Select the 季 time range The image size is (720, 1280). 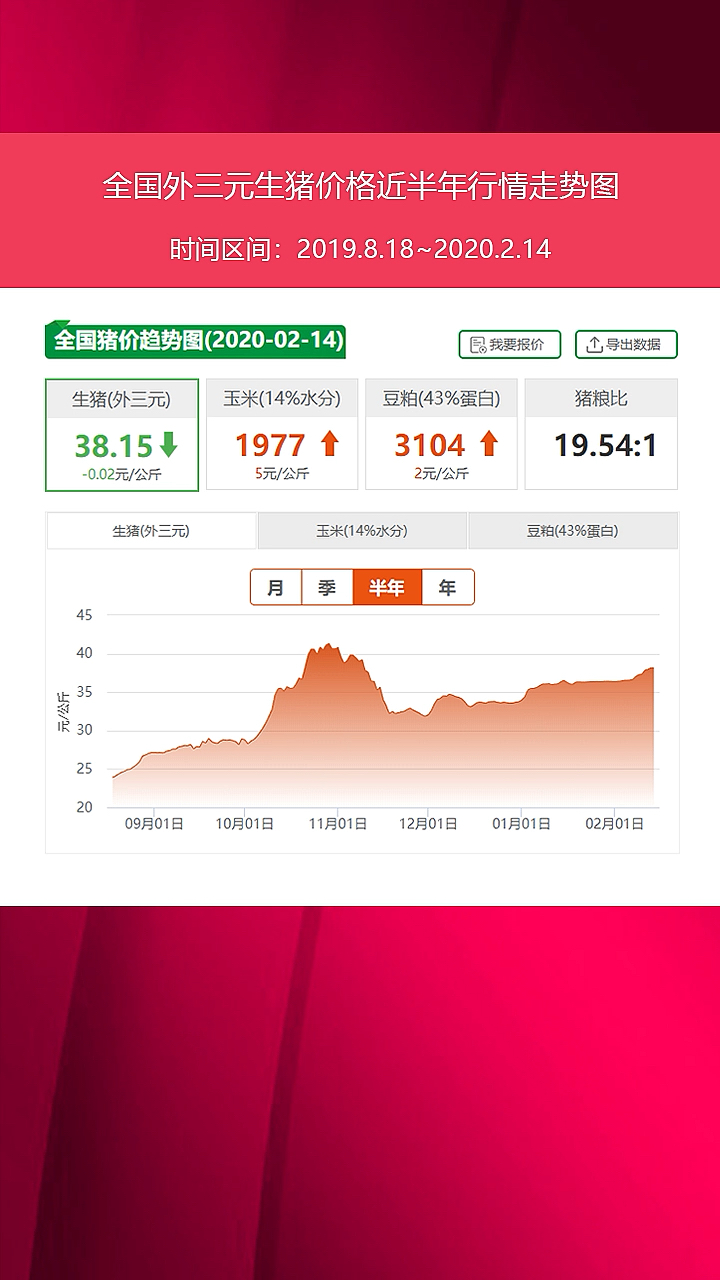(327, 588)
